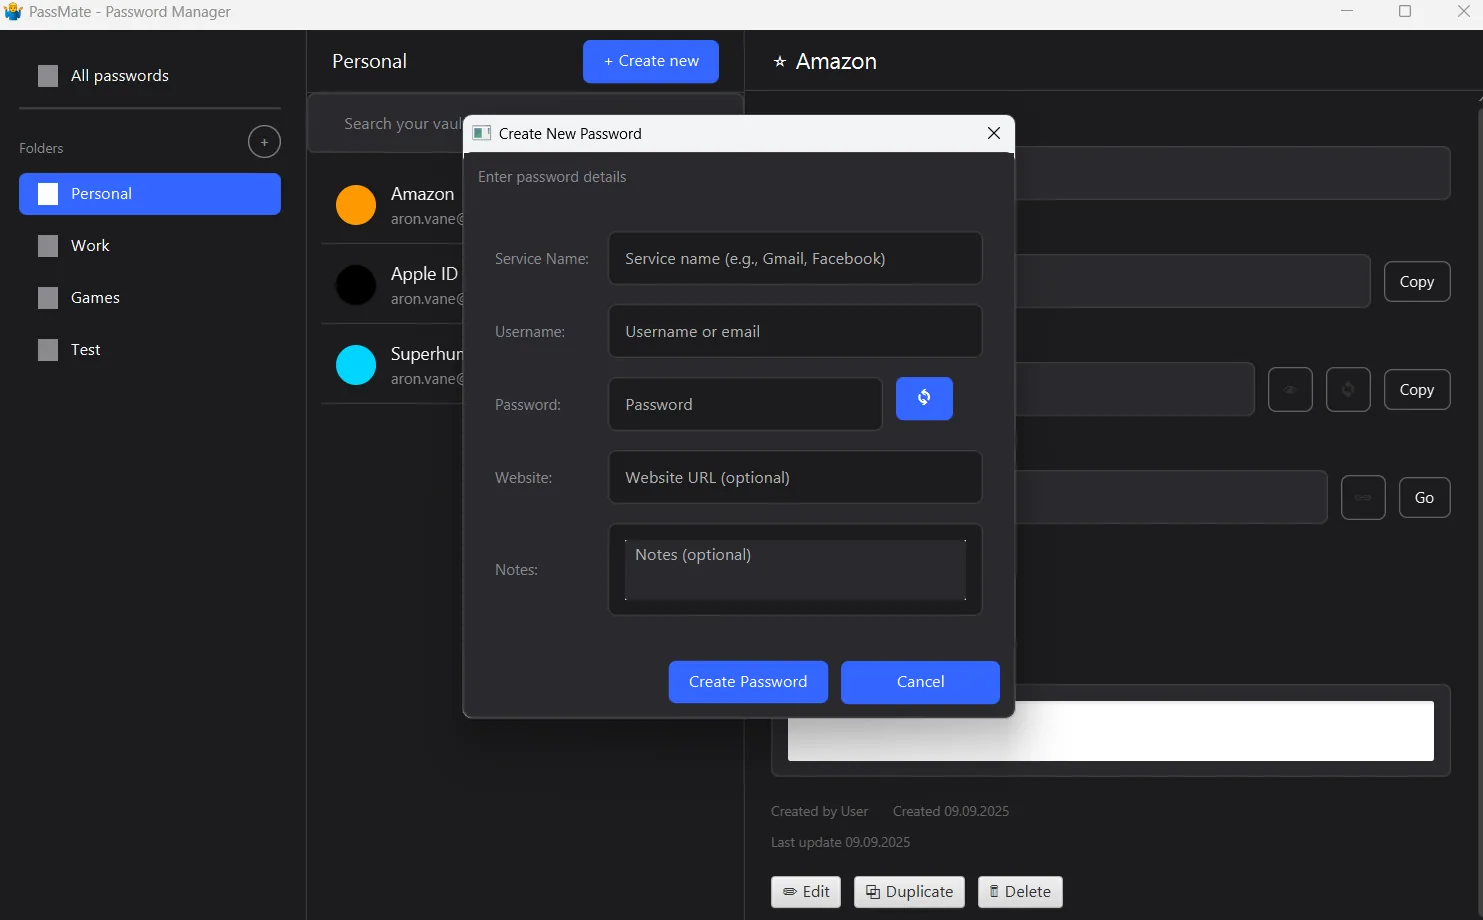The image size is (1483, 920).
Task: Click the Last update 09.09.2025 text
Action: pos(840,842)
